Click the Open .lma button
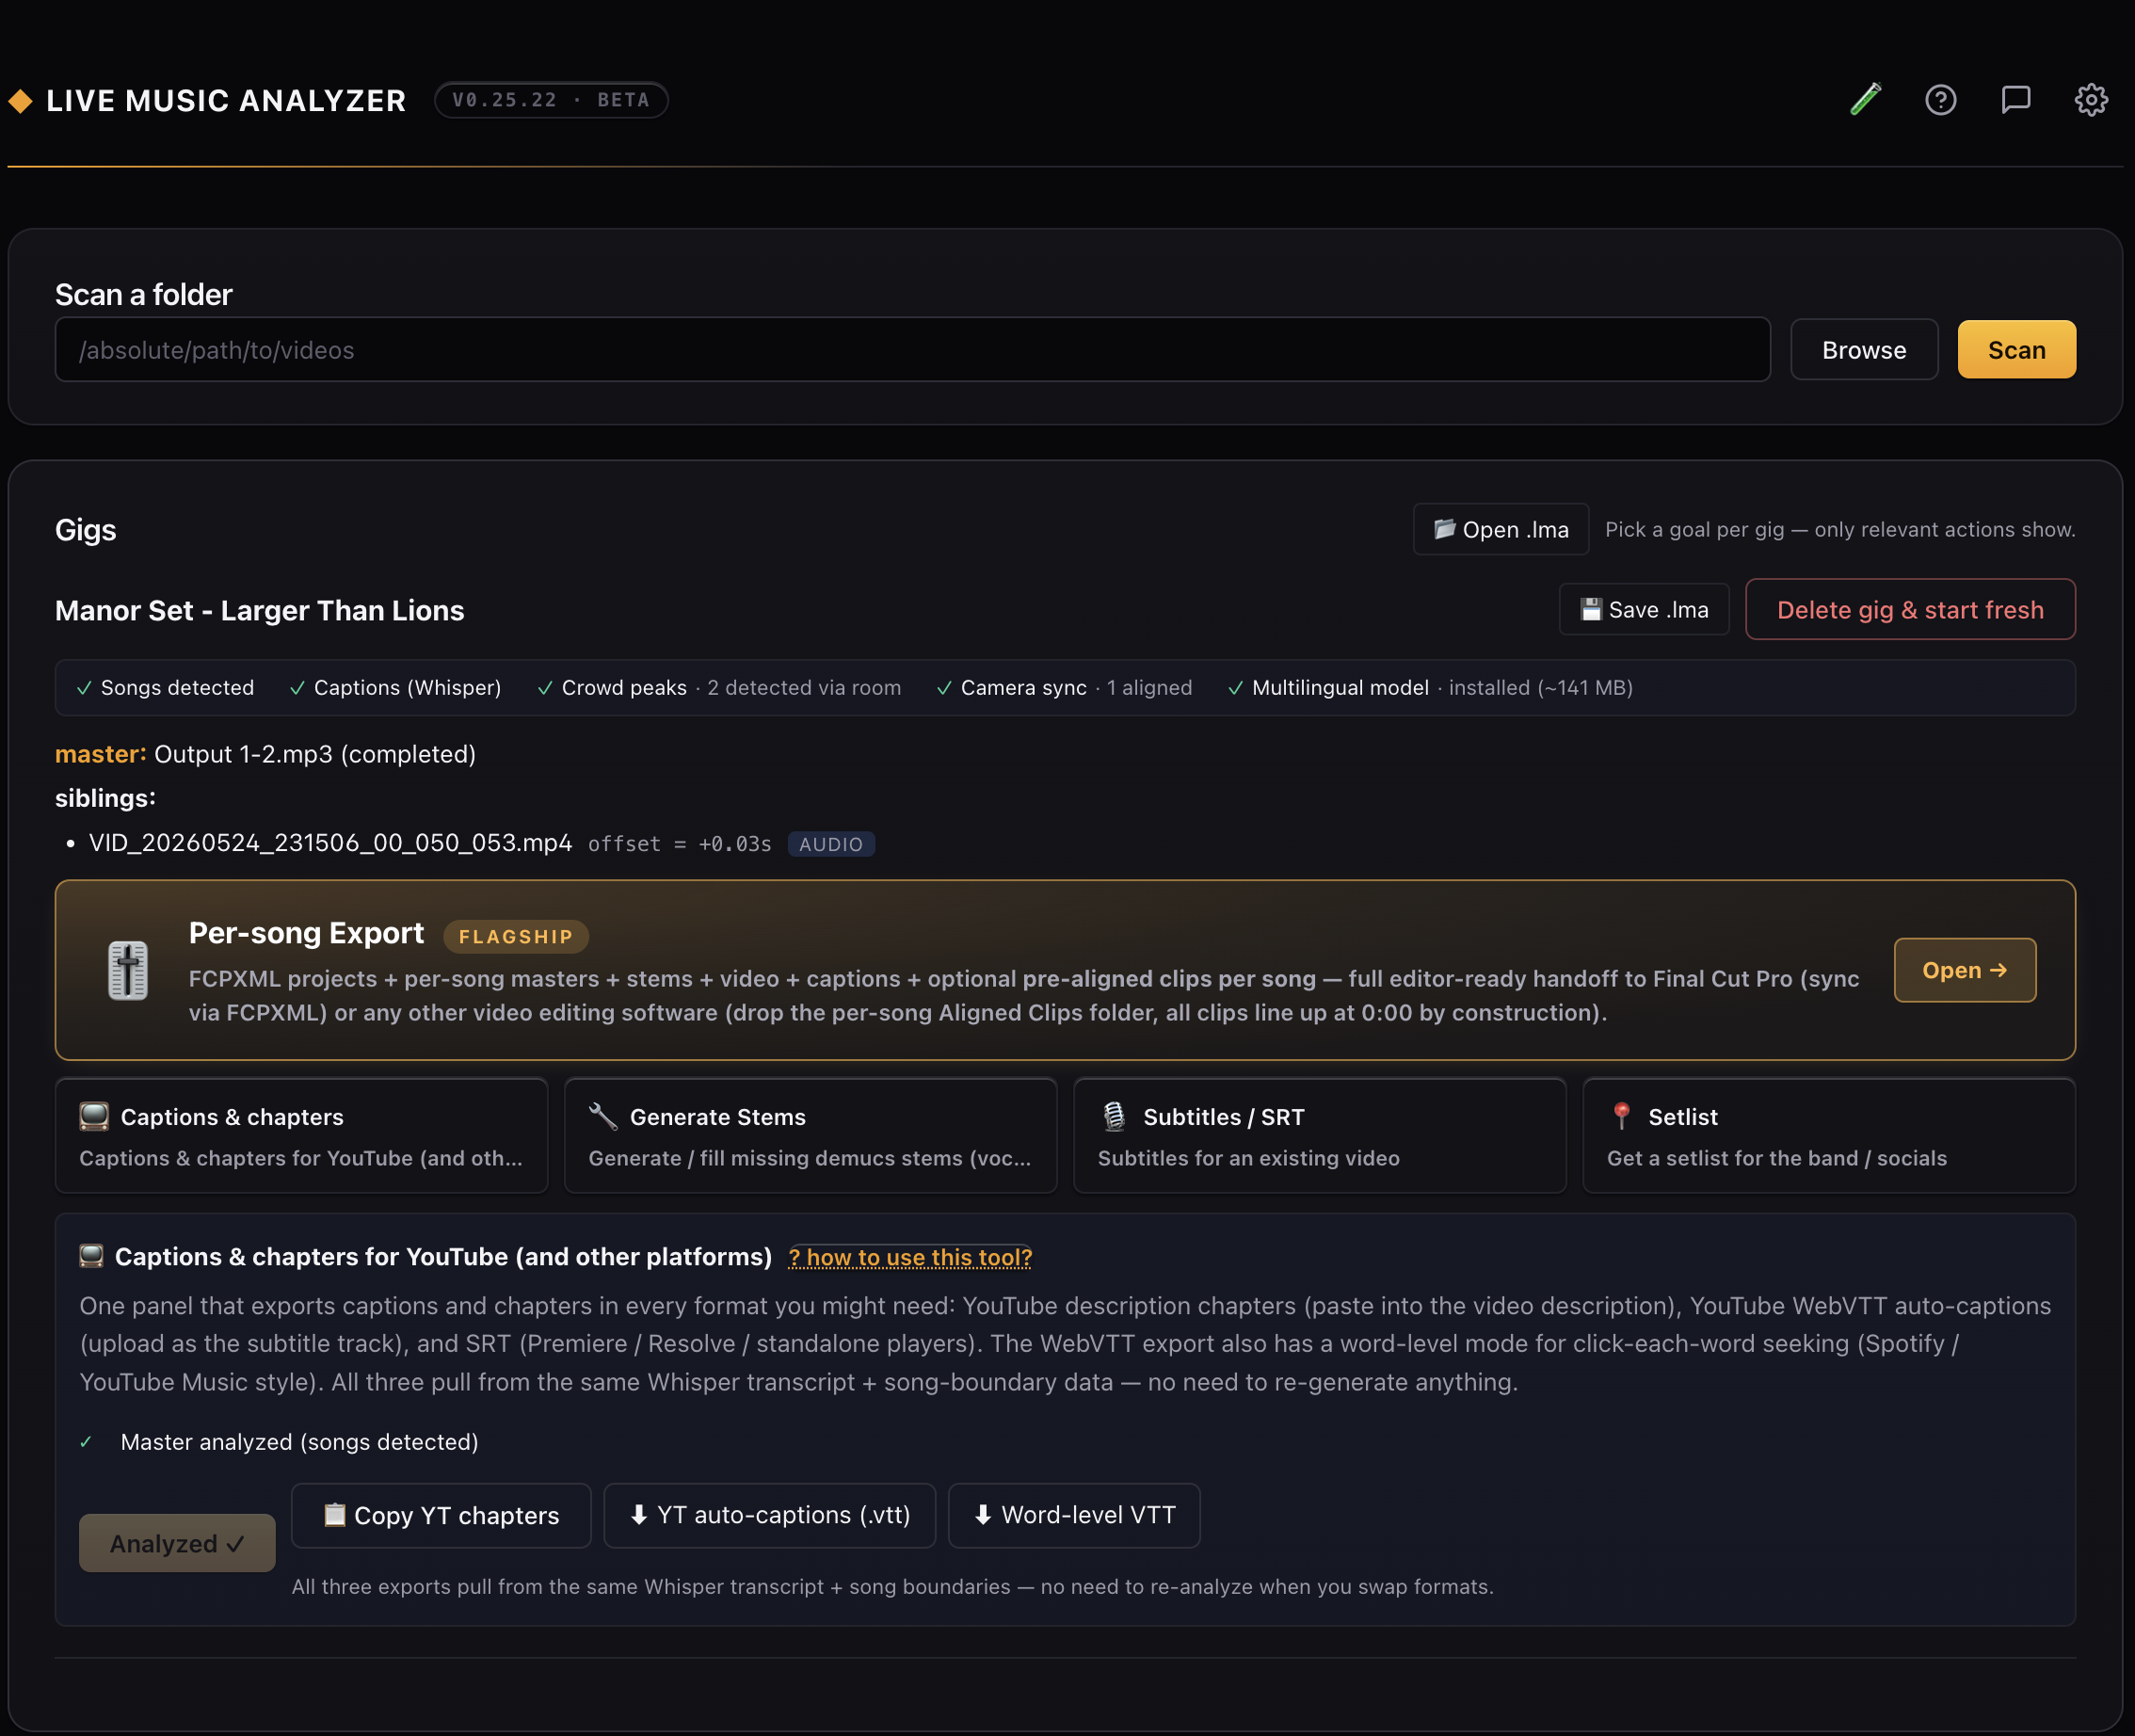This screenshot has width=2135, height=1736. 1500,529
